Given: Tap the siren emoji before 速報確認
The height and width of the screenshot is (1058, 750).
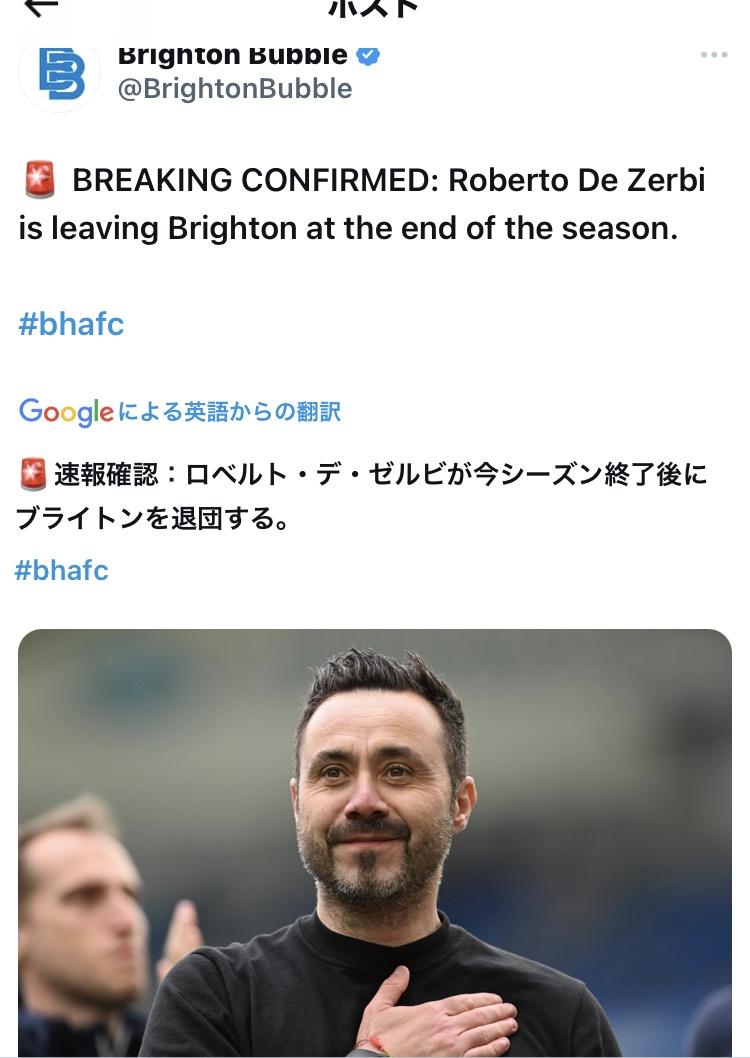Looking at the screenshot, I should coord(33,474).
